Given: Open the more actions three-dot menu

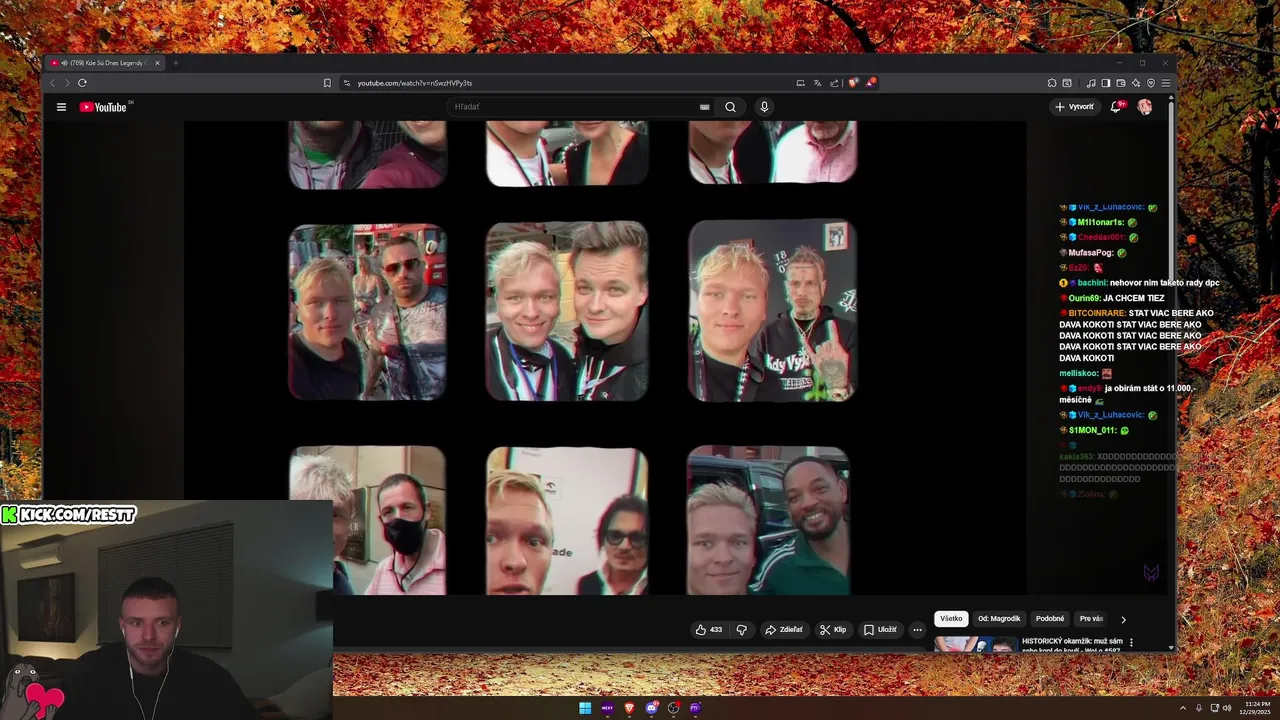Looking at the screenshot, I should [x=917, y=630].
